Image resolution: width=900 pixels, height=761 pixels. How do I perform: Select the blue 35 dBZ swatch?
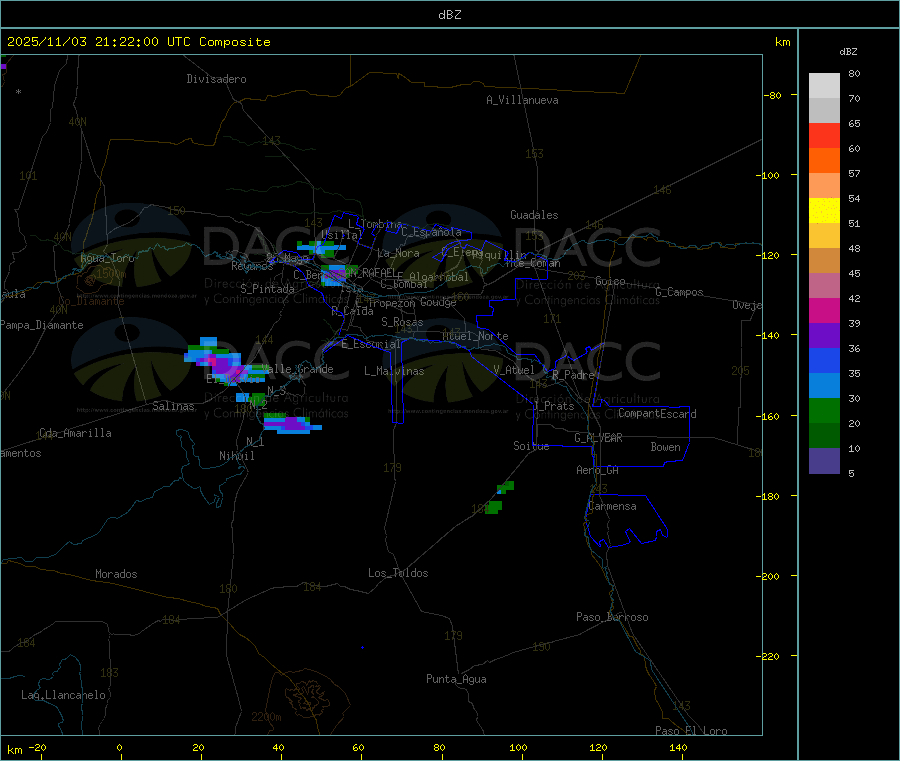[824, 360]
